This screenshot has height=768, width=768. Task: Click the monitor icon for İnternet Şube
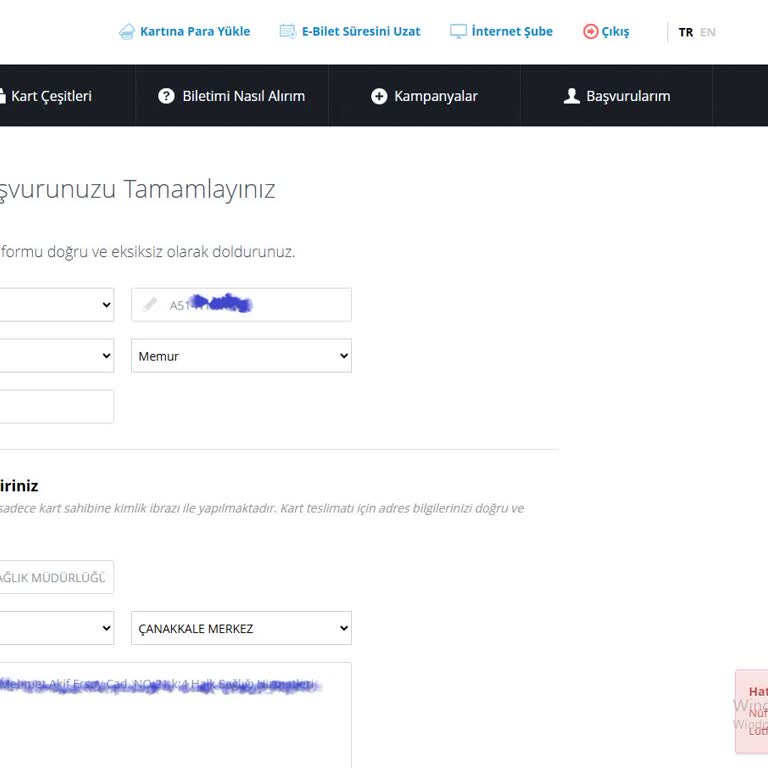(x=458, y=32)
